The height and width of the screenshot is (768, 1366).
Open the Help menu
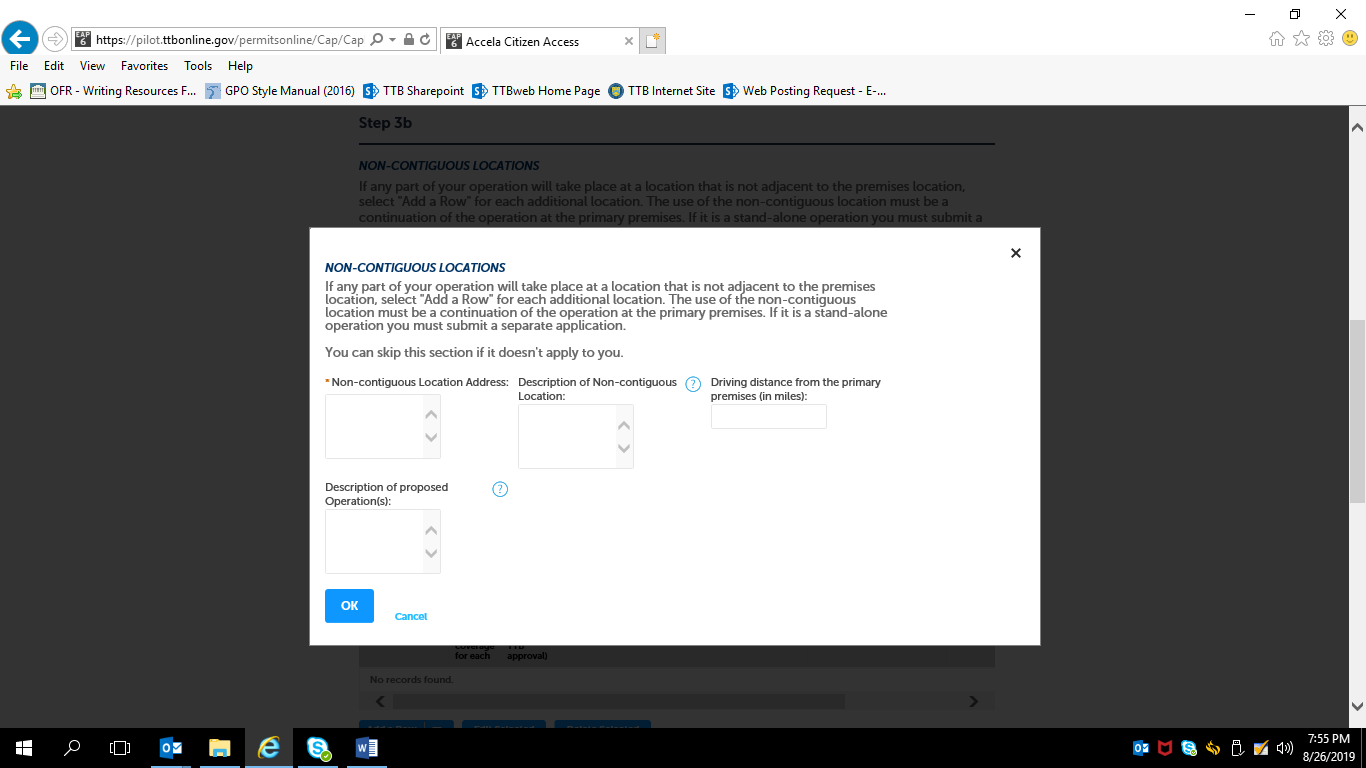coord(240,66)
